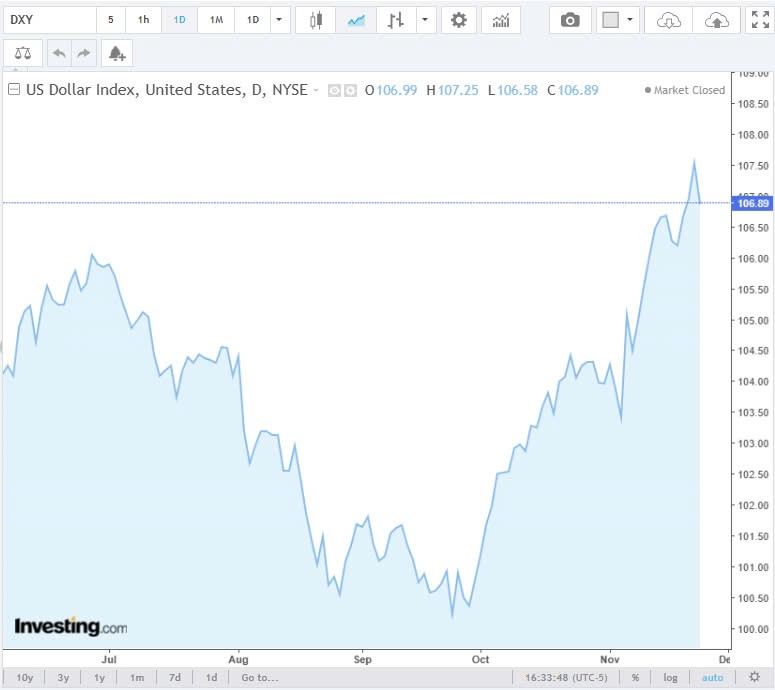Take a snapshot with the camera icon

tap(570, 20)
